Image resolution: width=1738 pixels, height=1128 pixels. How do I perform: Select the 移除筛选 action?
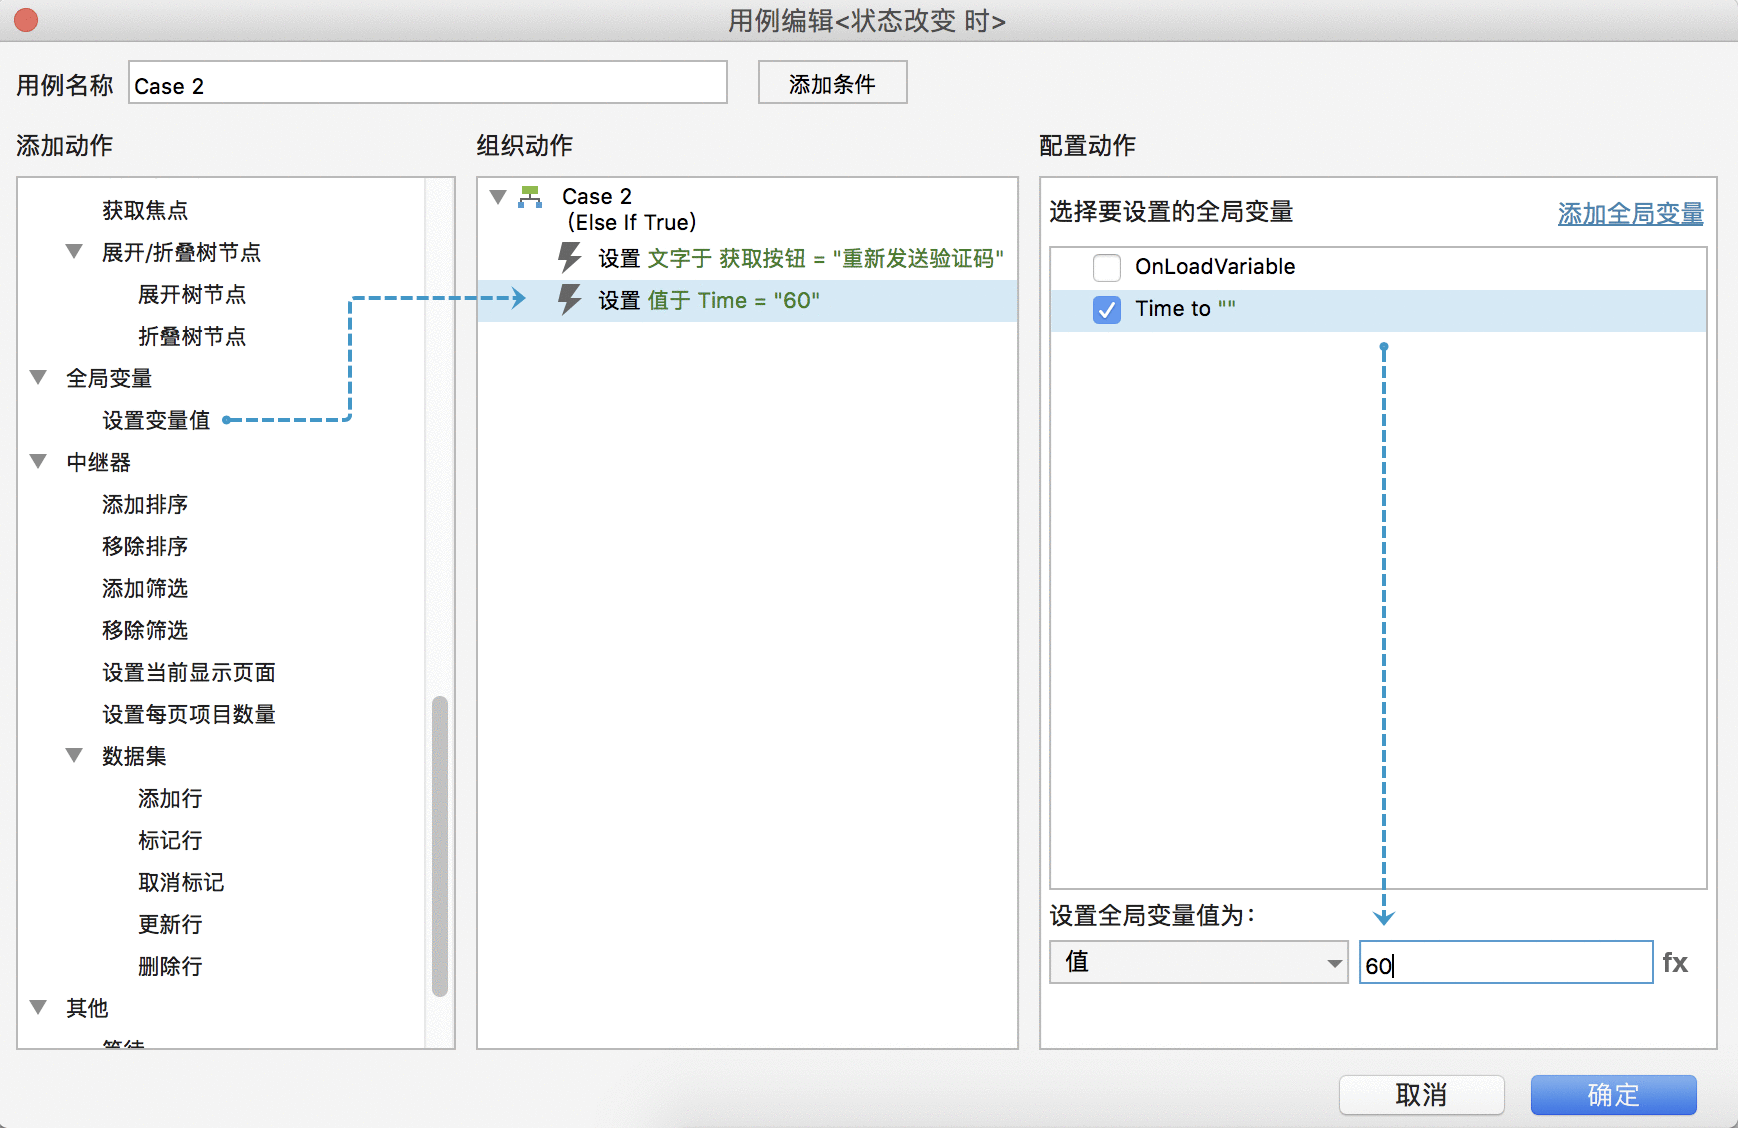(145, 630)
